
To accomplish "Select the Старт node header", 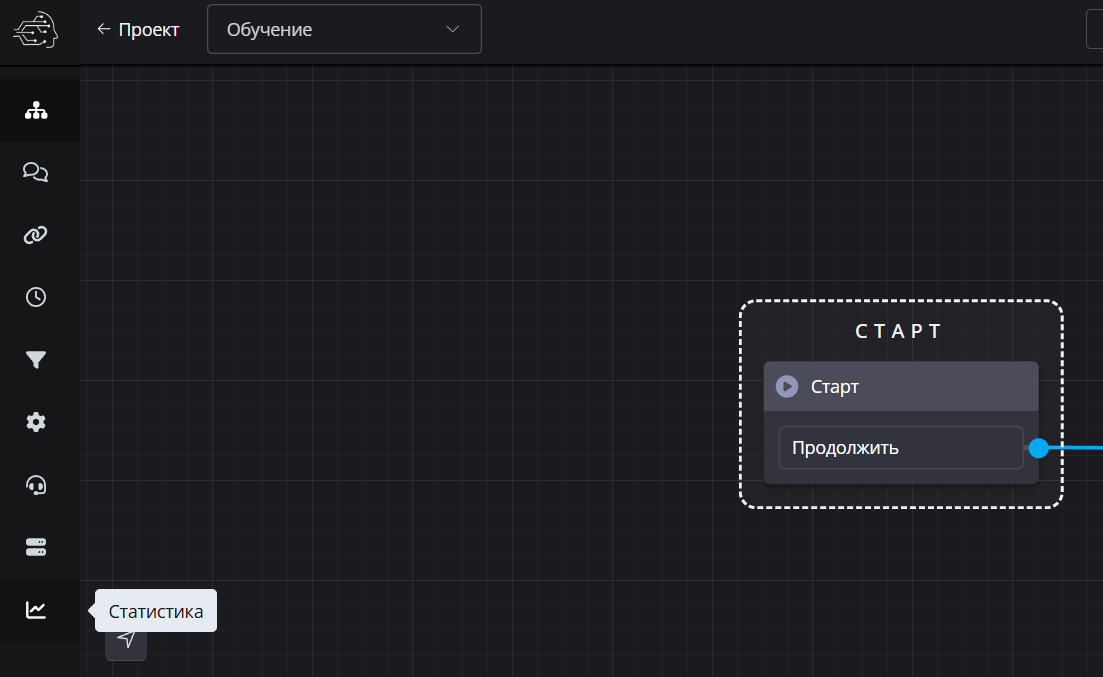I will [900, 386].
